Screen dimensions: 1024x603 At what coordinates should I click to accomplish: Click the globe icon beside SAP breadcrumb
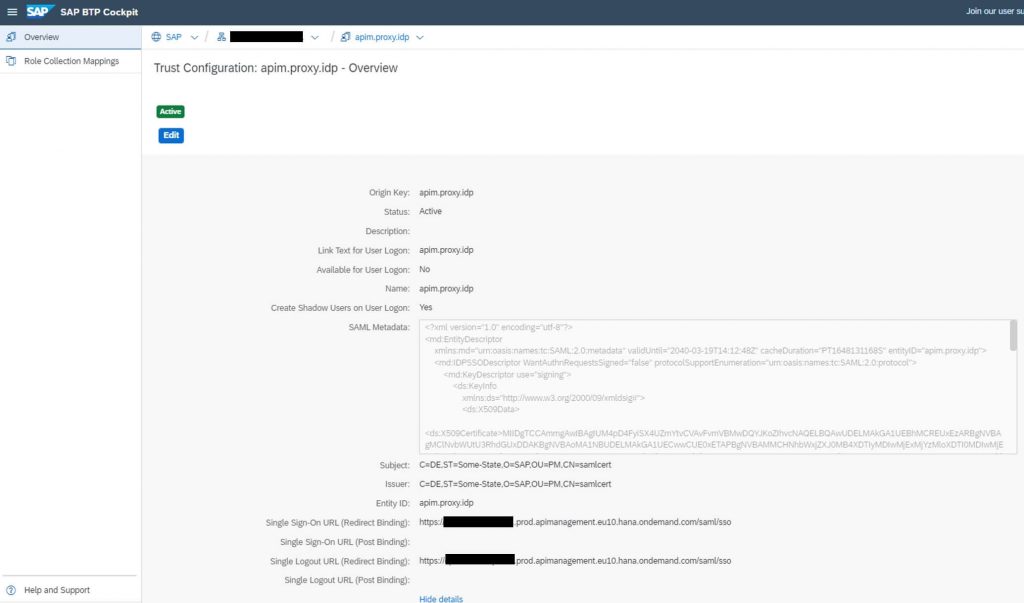point(156,37)
